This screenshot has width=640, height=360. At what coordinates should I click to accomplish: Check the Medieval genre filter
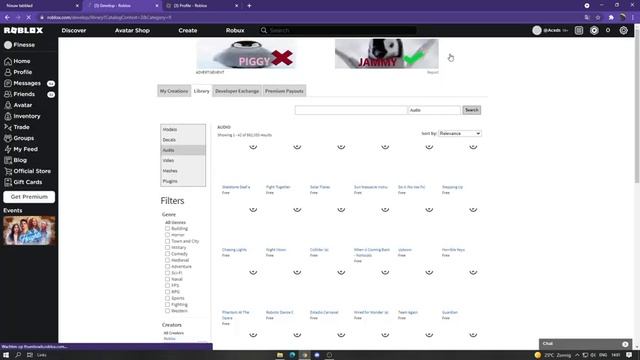click(x=167, y=260)
